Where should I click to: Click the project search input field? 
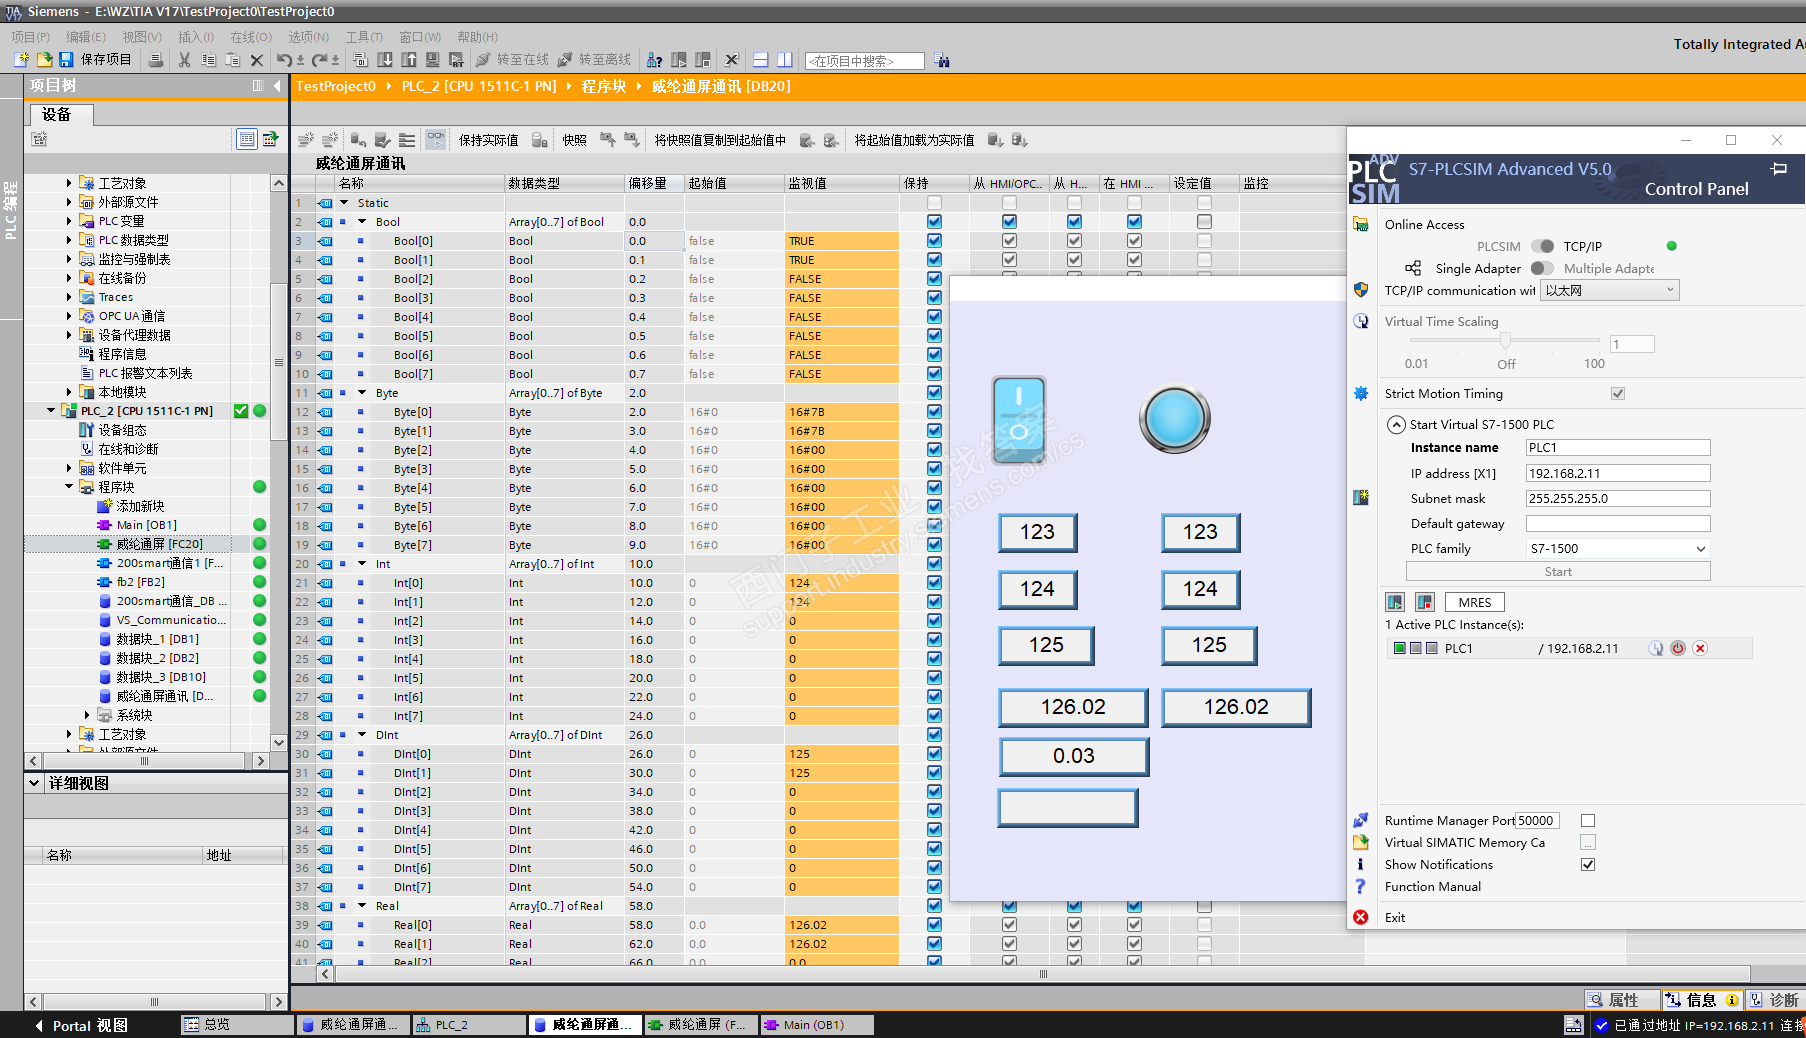[x=865, y=61]
